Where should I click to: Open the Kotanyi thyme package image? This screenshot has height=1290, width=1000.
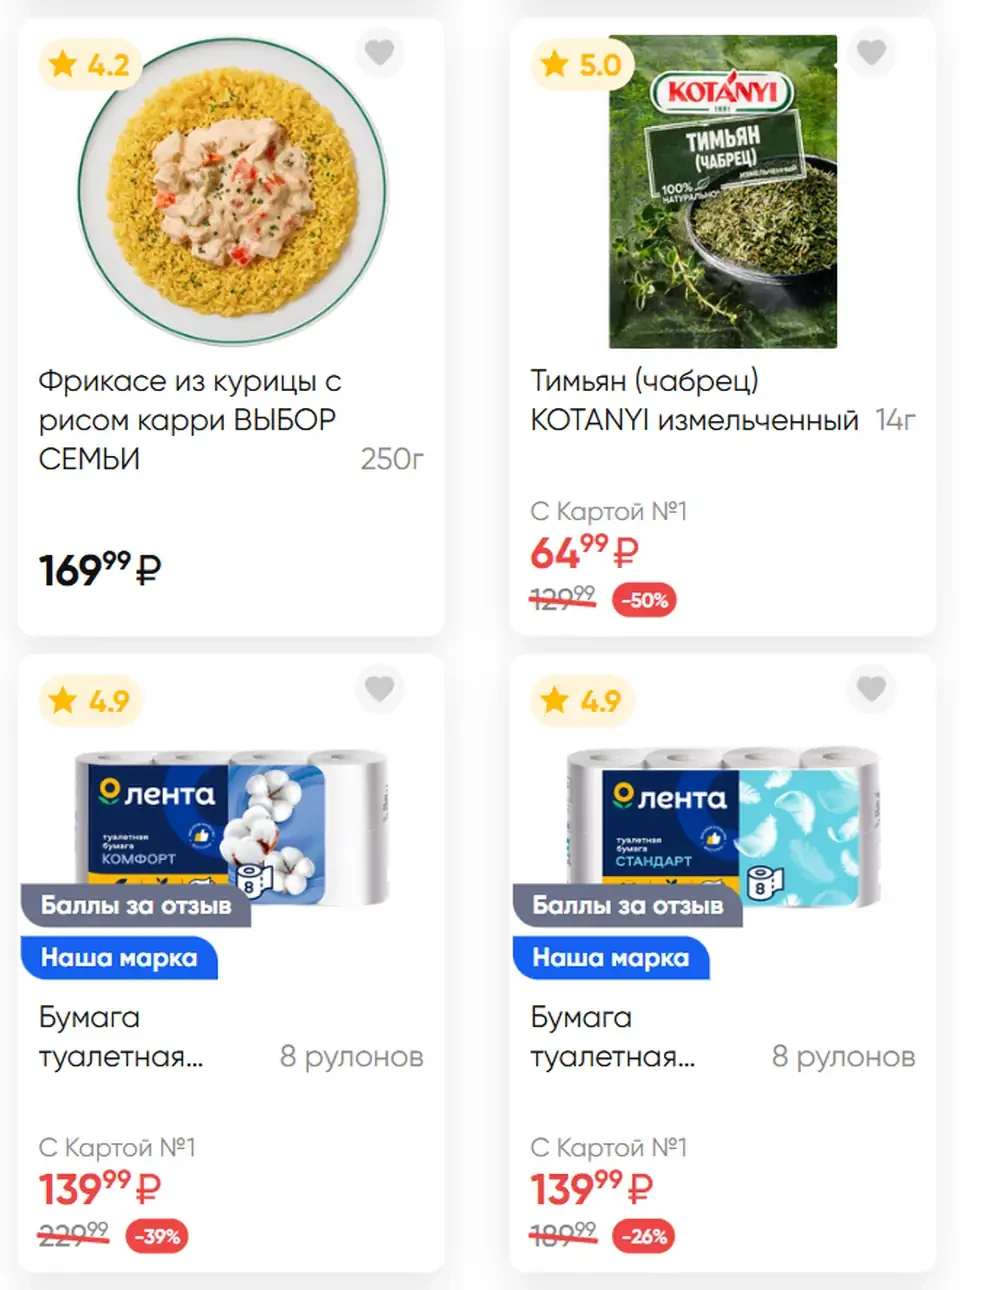click(723, 191)
